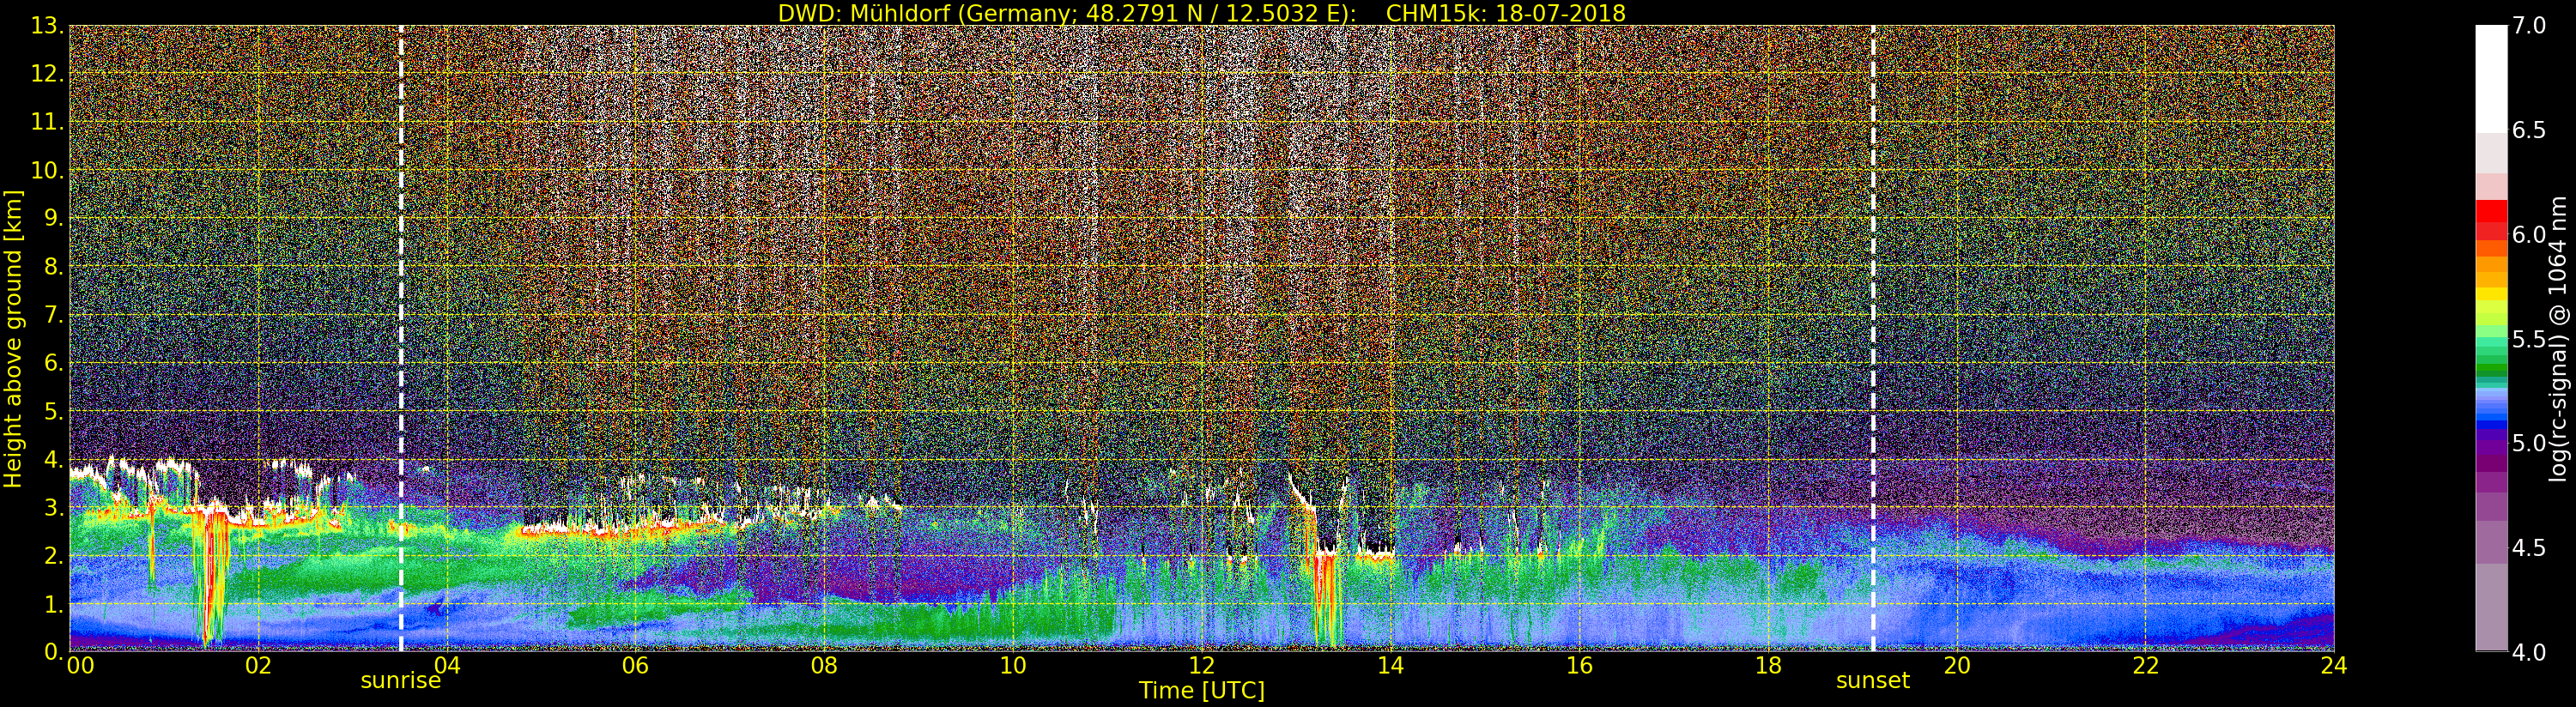Click the '6.' height tick label
The height and width of the screenshot is (707, 2576).
pos(53,363)
